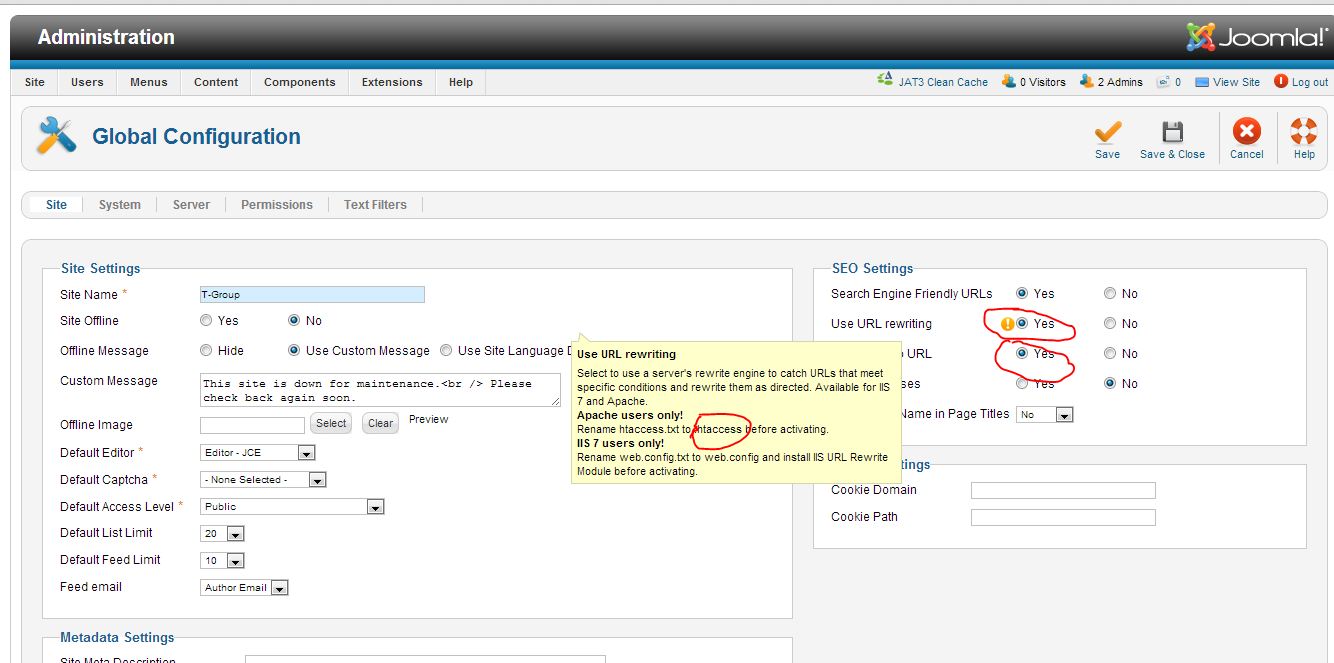1334x663 pixels.
Task: Click the Admins users icon
Action: [1086, 82]
